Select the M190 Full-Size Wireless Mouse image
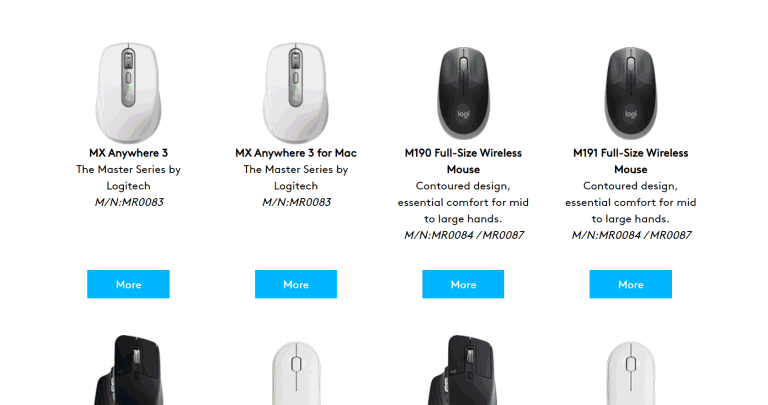 click(463, 93)
